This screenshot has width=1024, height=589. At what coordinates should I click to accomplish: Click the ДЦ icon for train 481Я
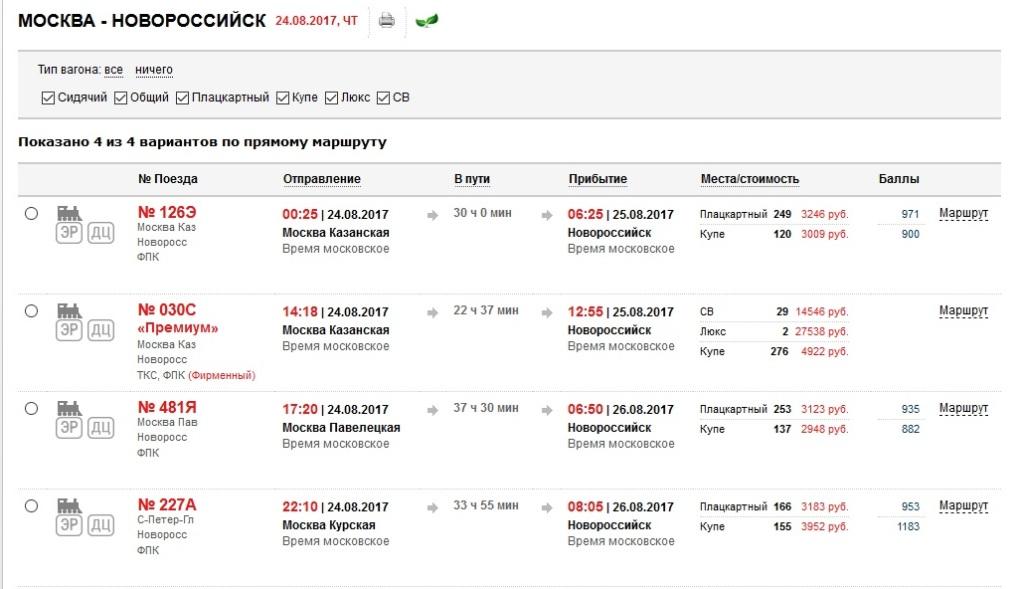point(101,428)
